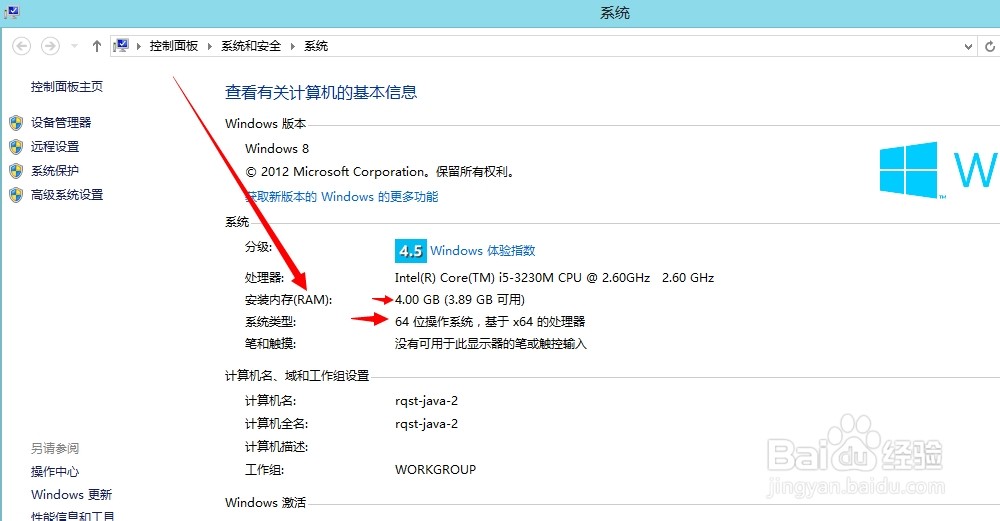Expand chevron after 控制面板 breadcrumb
Viewport: 1000px width, 521px height.
(x=209, y=46)
